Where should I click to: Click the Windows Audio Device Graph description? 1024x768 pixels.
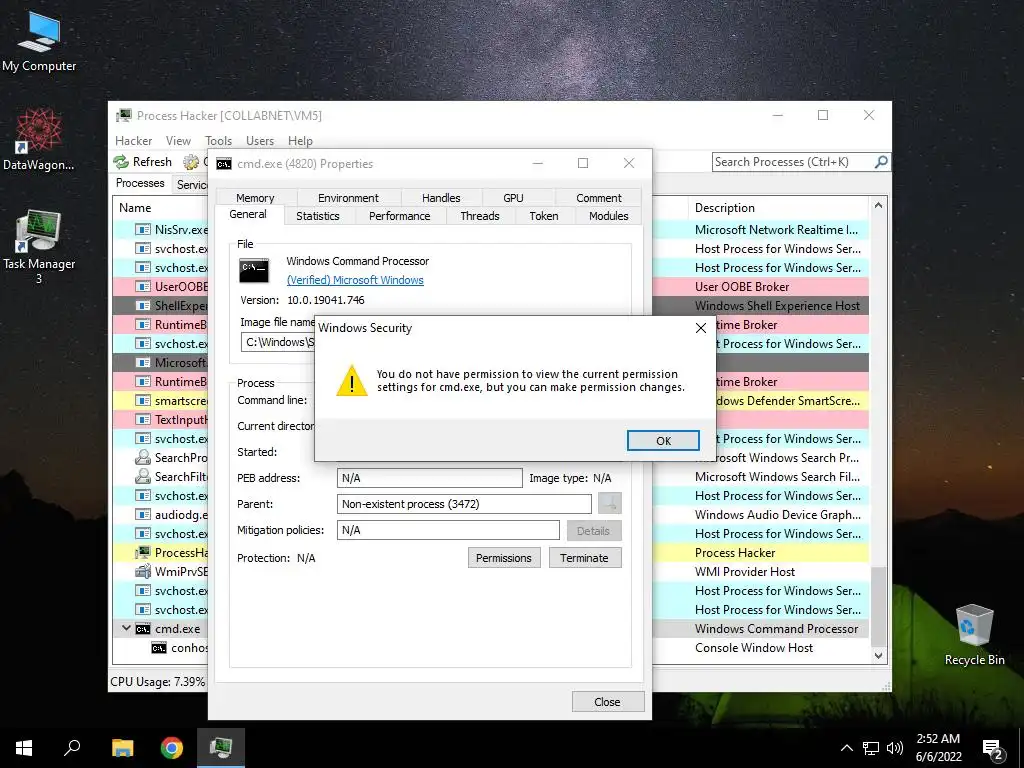click(777, 515)
